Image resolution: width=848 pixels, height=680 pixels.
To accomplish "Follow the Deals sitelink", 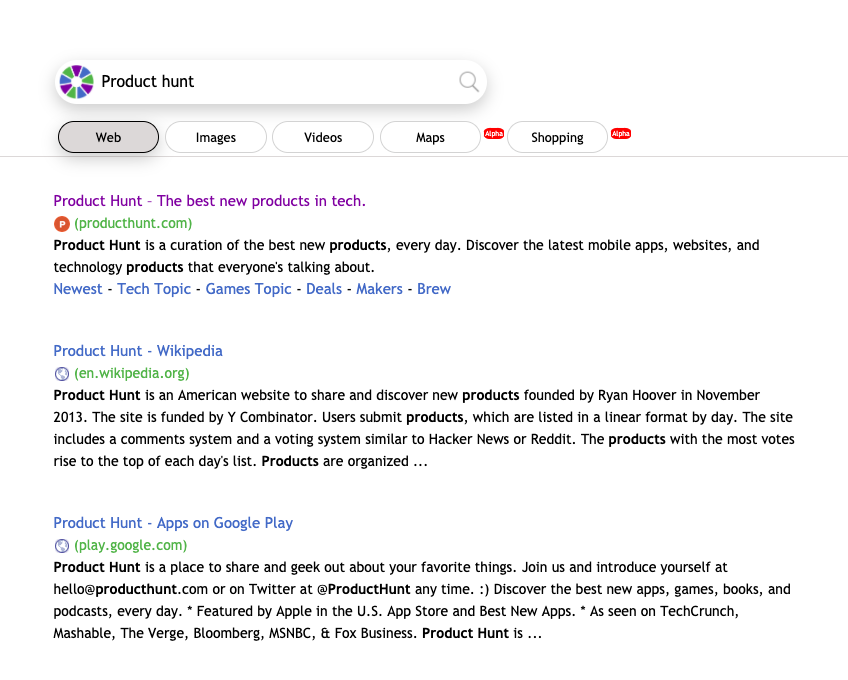I will (324, 289).
